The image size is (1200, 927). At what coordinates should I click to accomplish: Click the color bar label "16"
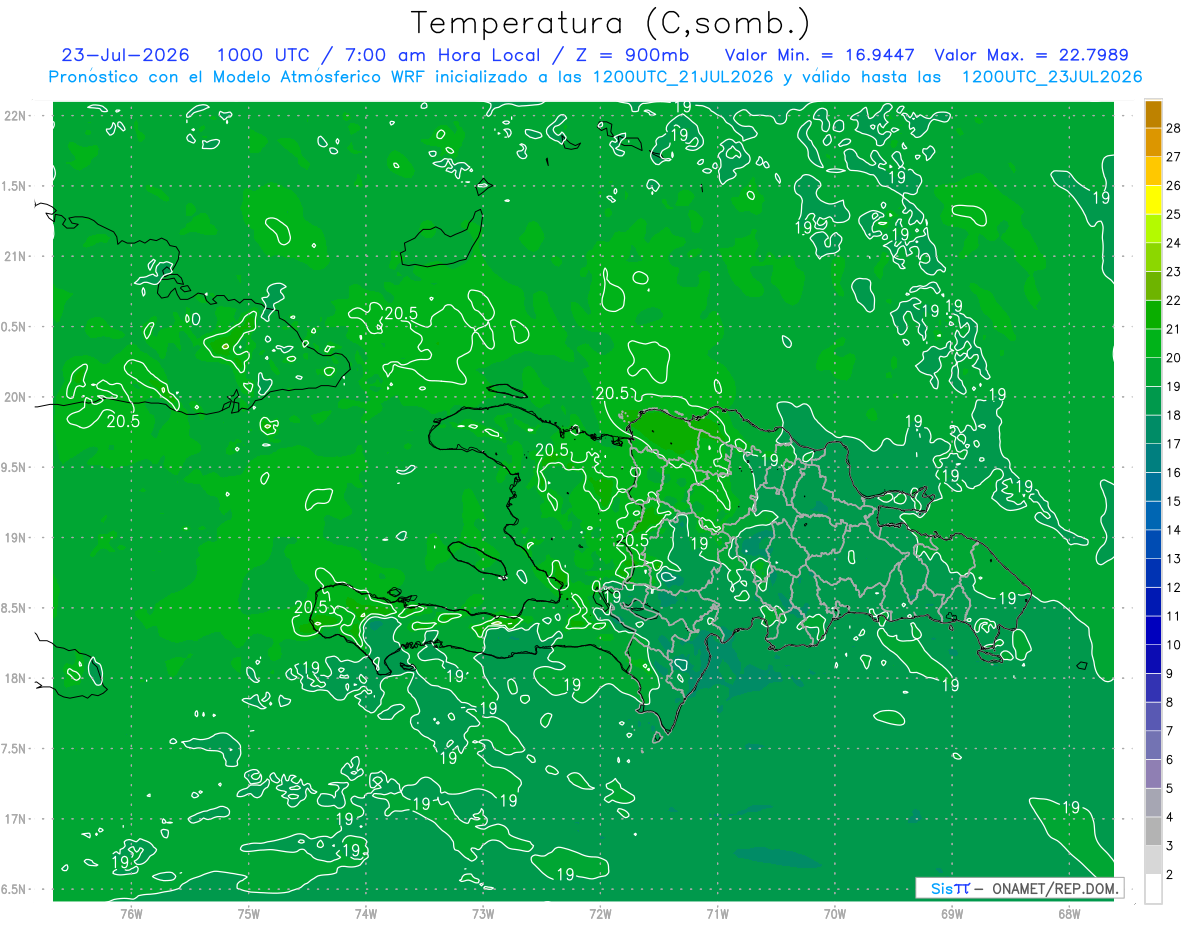[x=1174, y=472]
